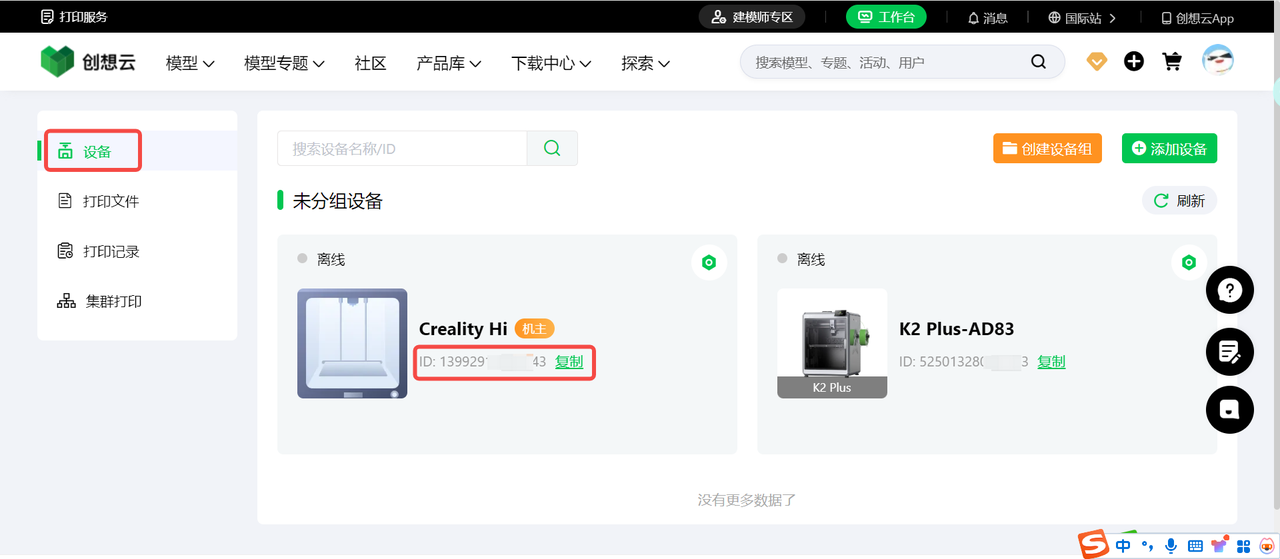The height and width of the screenshot is (559, 1280).
Task: Click the 创想云 logo
Action: [x=88, y=62]
